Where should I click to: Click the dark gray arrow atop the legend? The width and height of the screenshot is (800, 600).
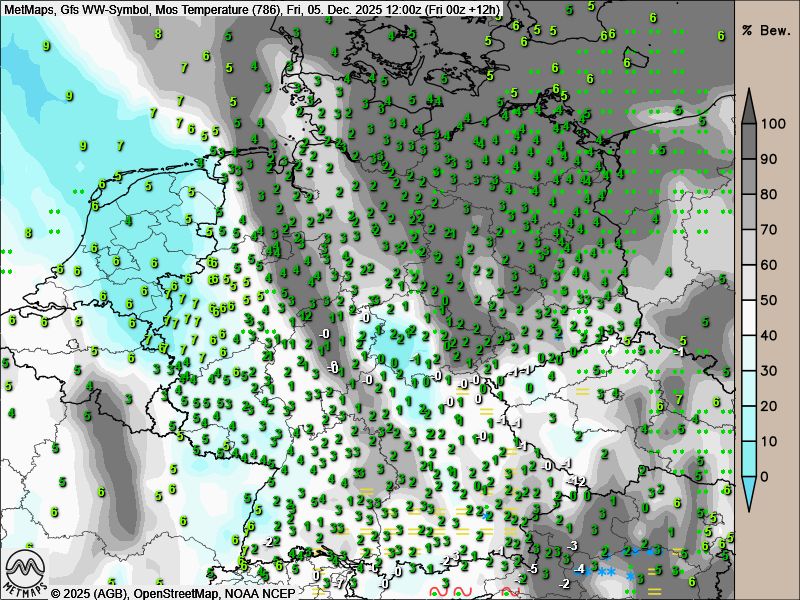point(749,103)
